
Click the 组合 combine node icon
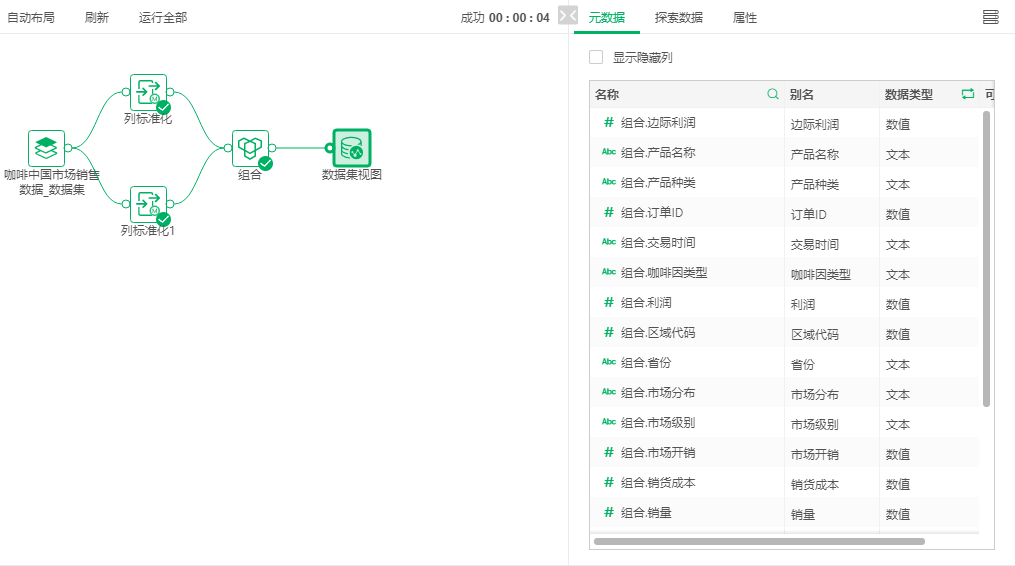[x=250, y=148]
